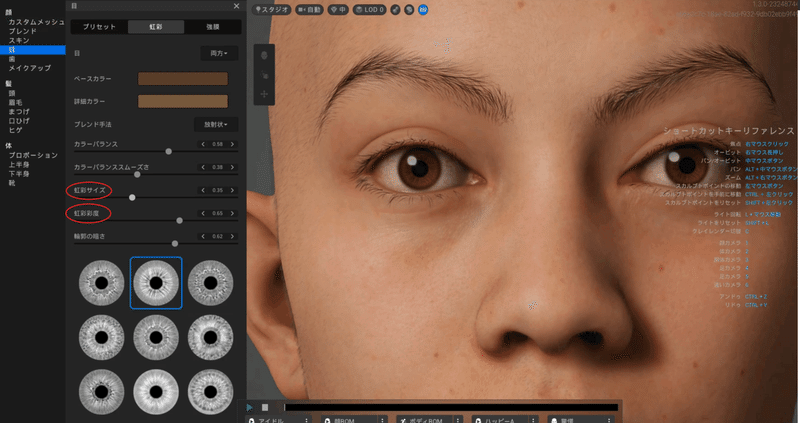
Task: Open 口ひげ under the hair section
Action: (19, 121)
